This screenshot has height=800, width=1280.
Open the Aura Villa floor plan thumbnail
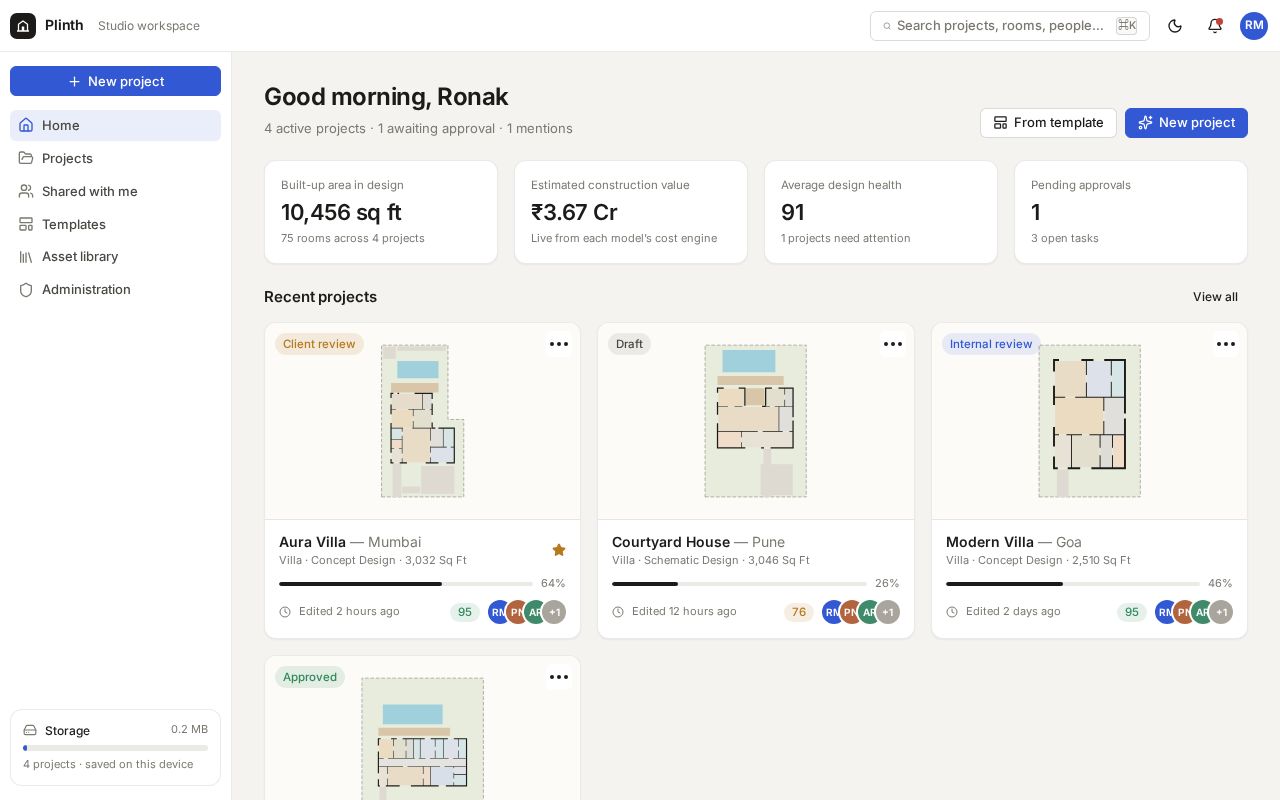422,421
